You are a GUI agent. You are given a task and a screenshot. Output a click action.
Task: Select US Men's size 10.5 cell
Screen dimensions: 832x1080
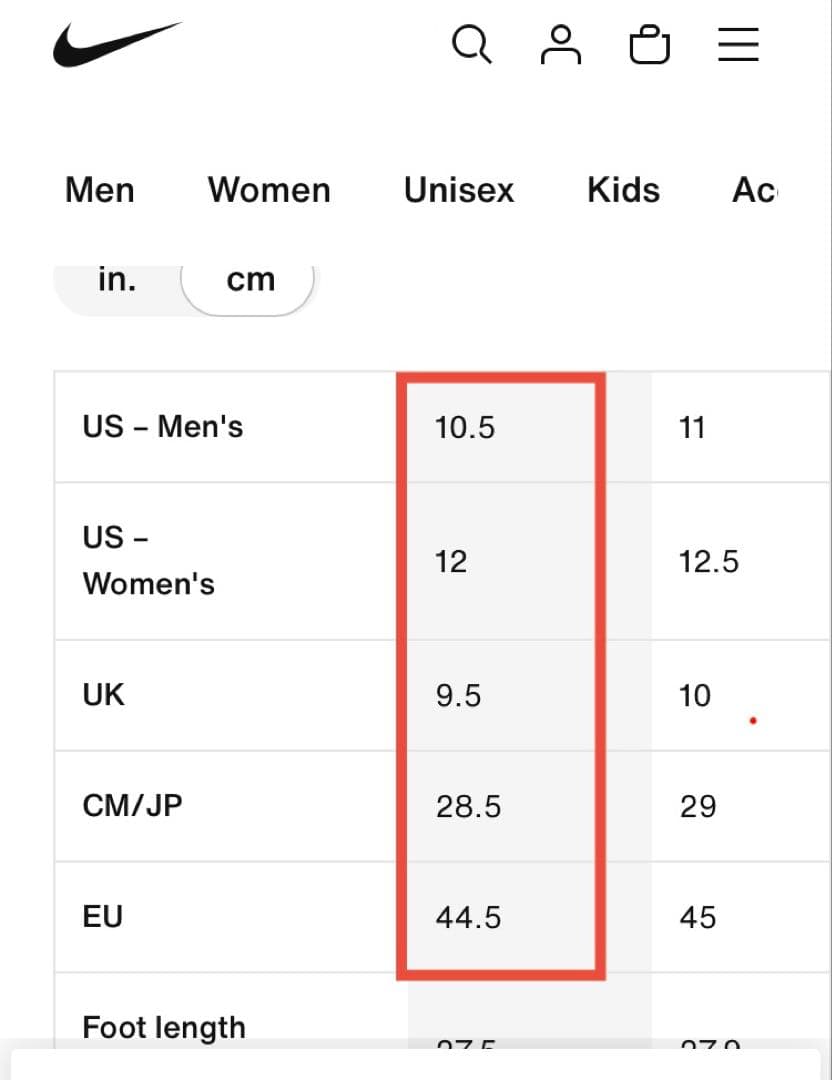coord(466,428)
